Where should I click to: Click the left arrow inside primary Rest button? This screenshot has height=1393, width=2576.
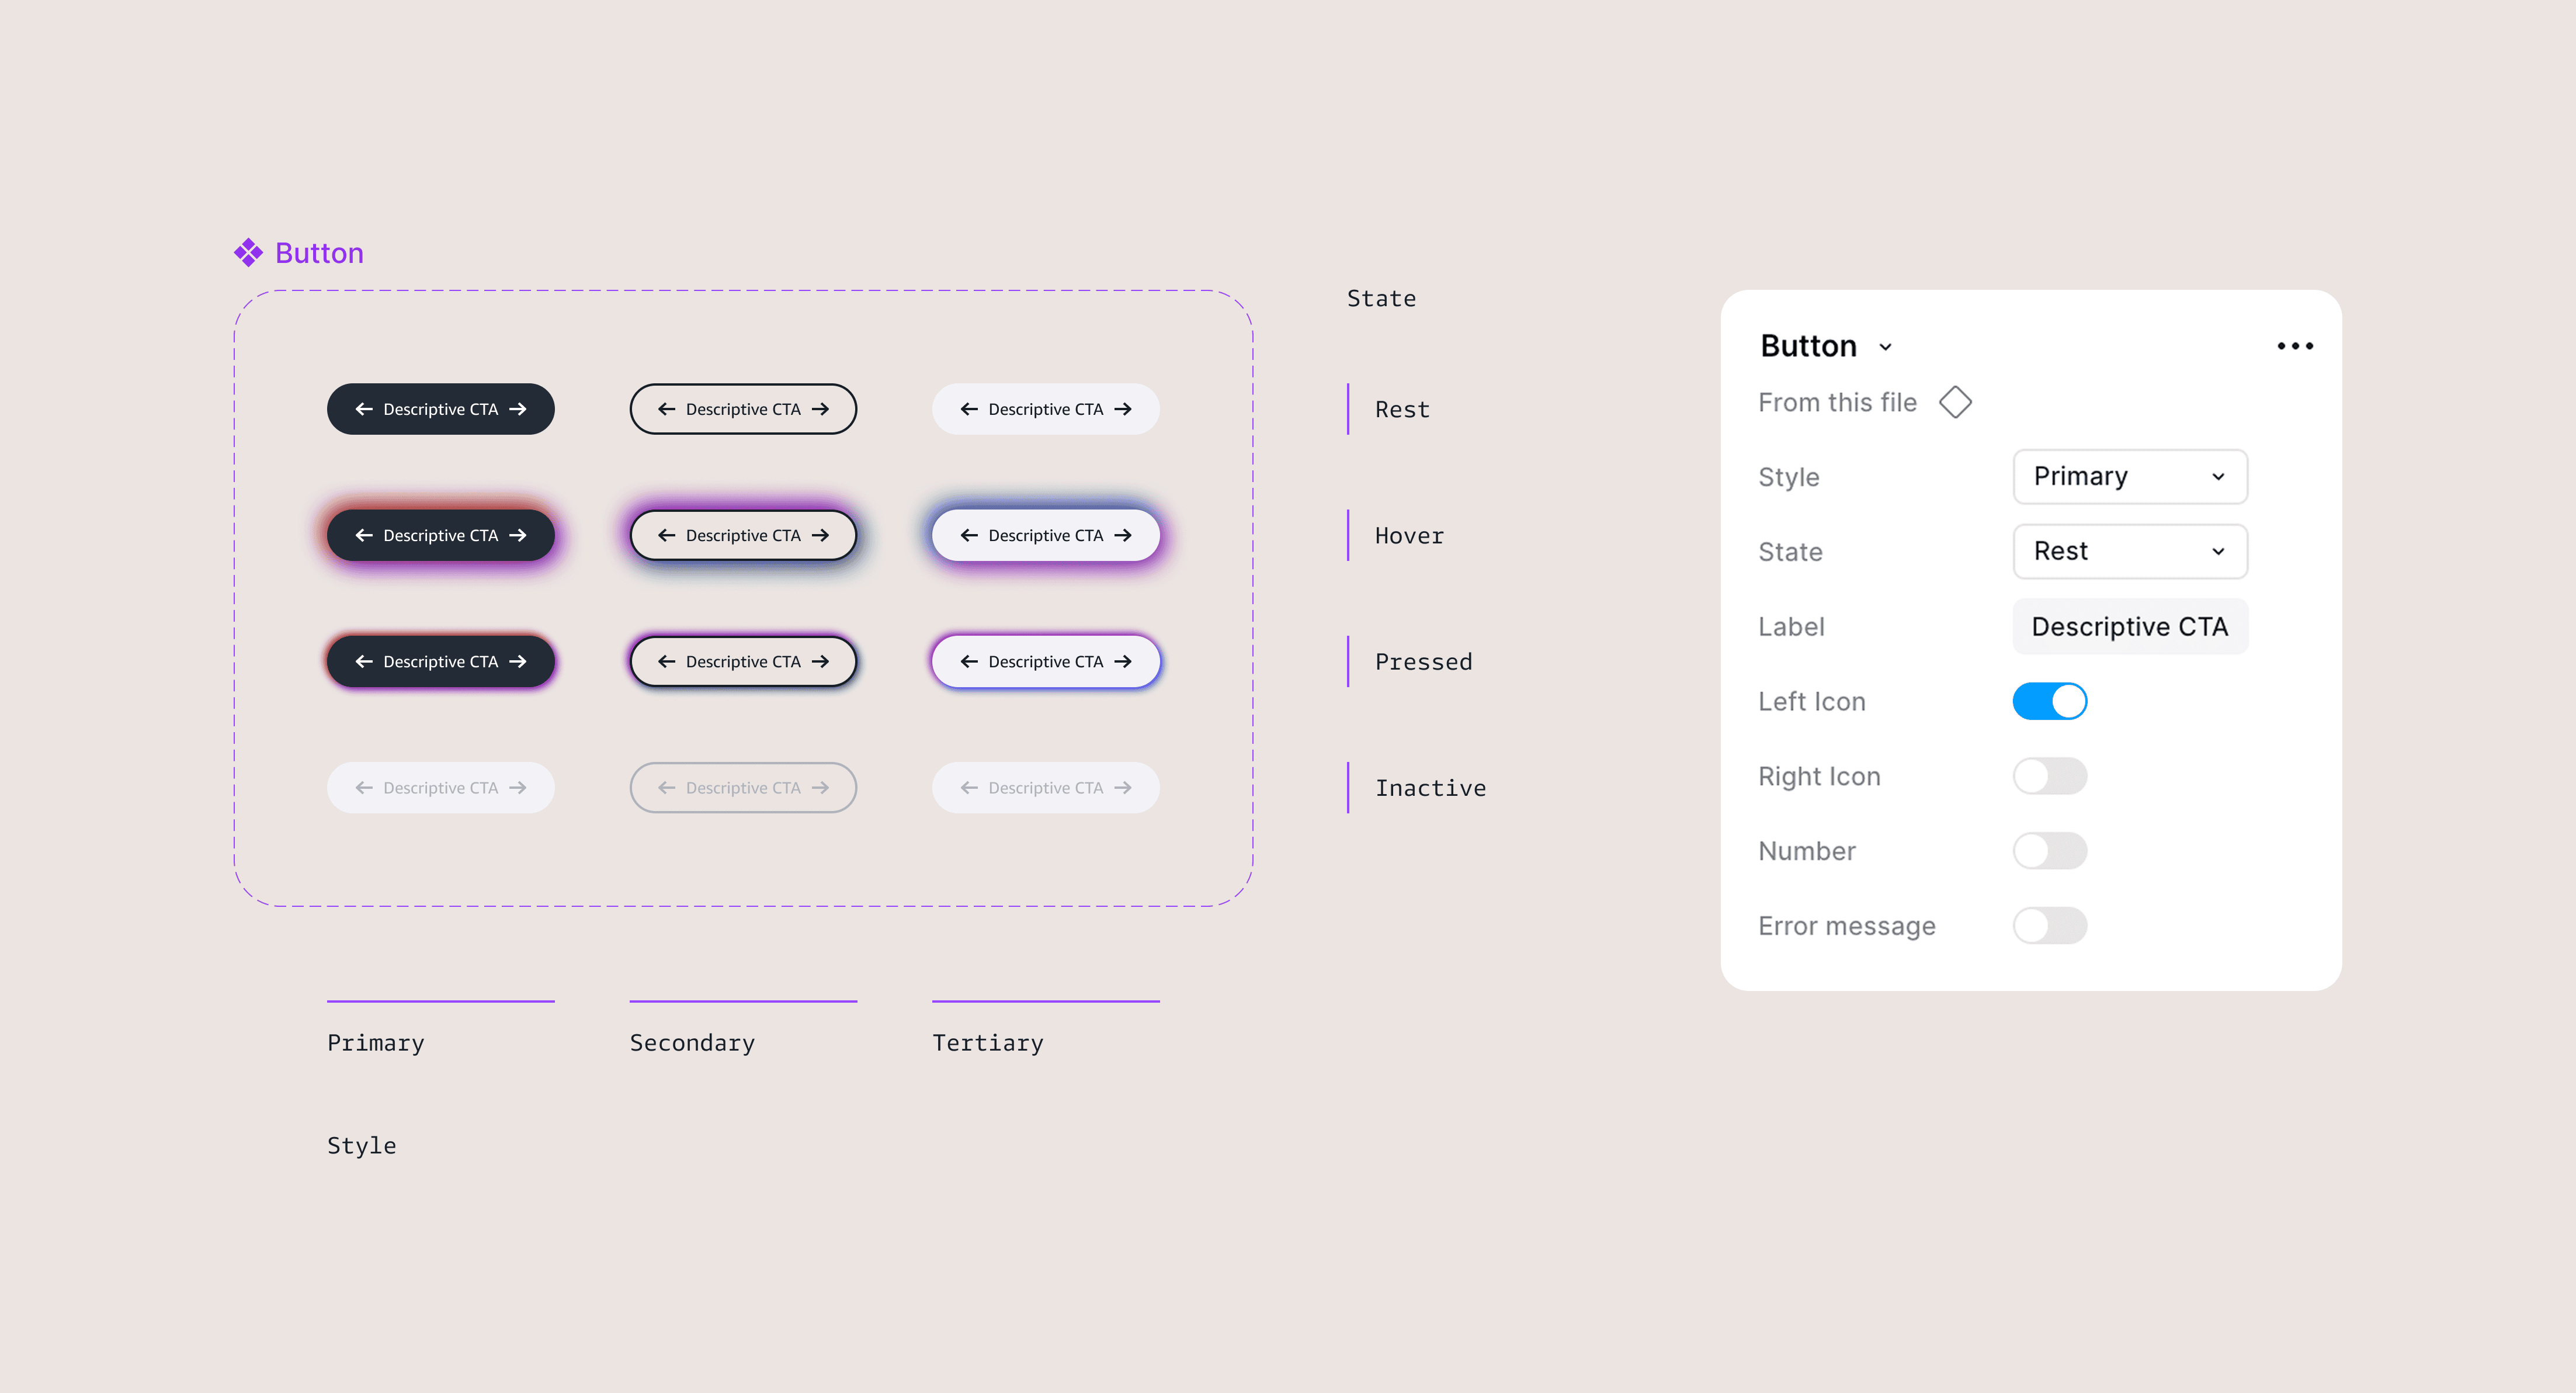[364, 408]
